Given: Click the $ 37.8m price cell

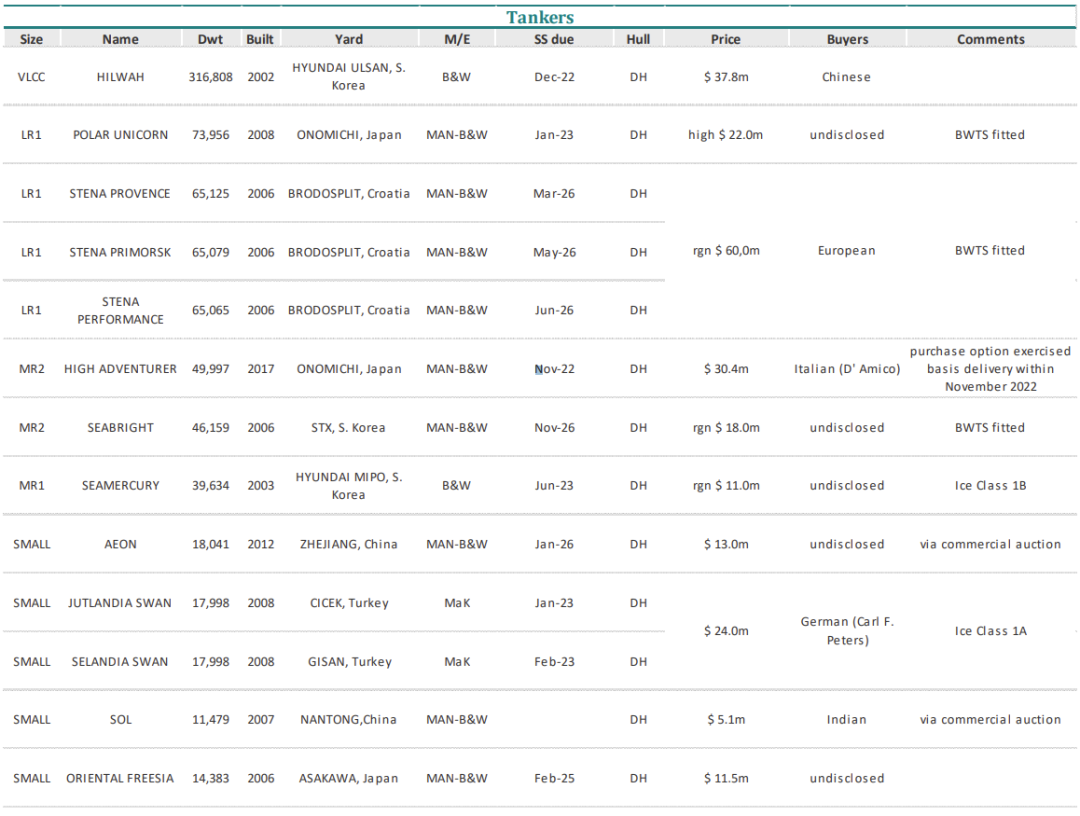Looking at the screenshot, I should 725,77.
